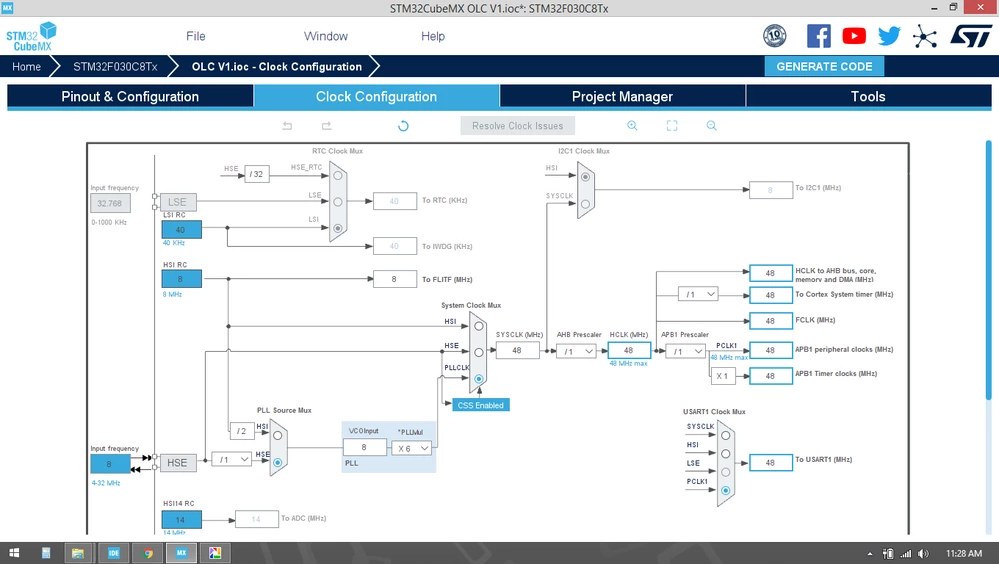999x564 pixels.
Task: Open the File menu
Action: point(196,36)
